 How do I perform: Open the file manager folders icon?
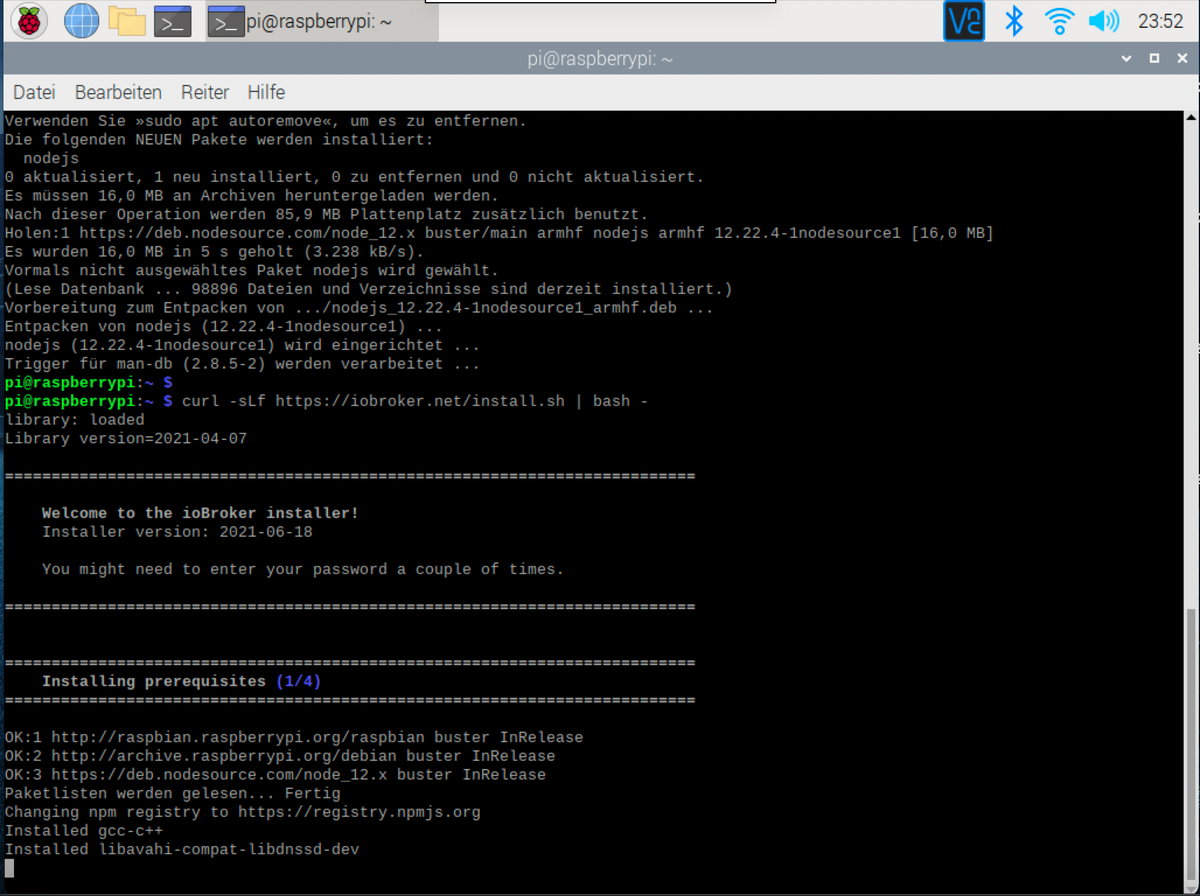pyautogui.click(x=127, y=20)
